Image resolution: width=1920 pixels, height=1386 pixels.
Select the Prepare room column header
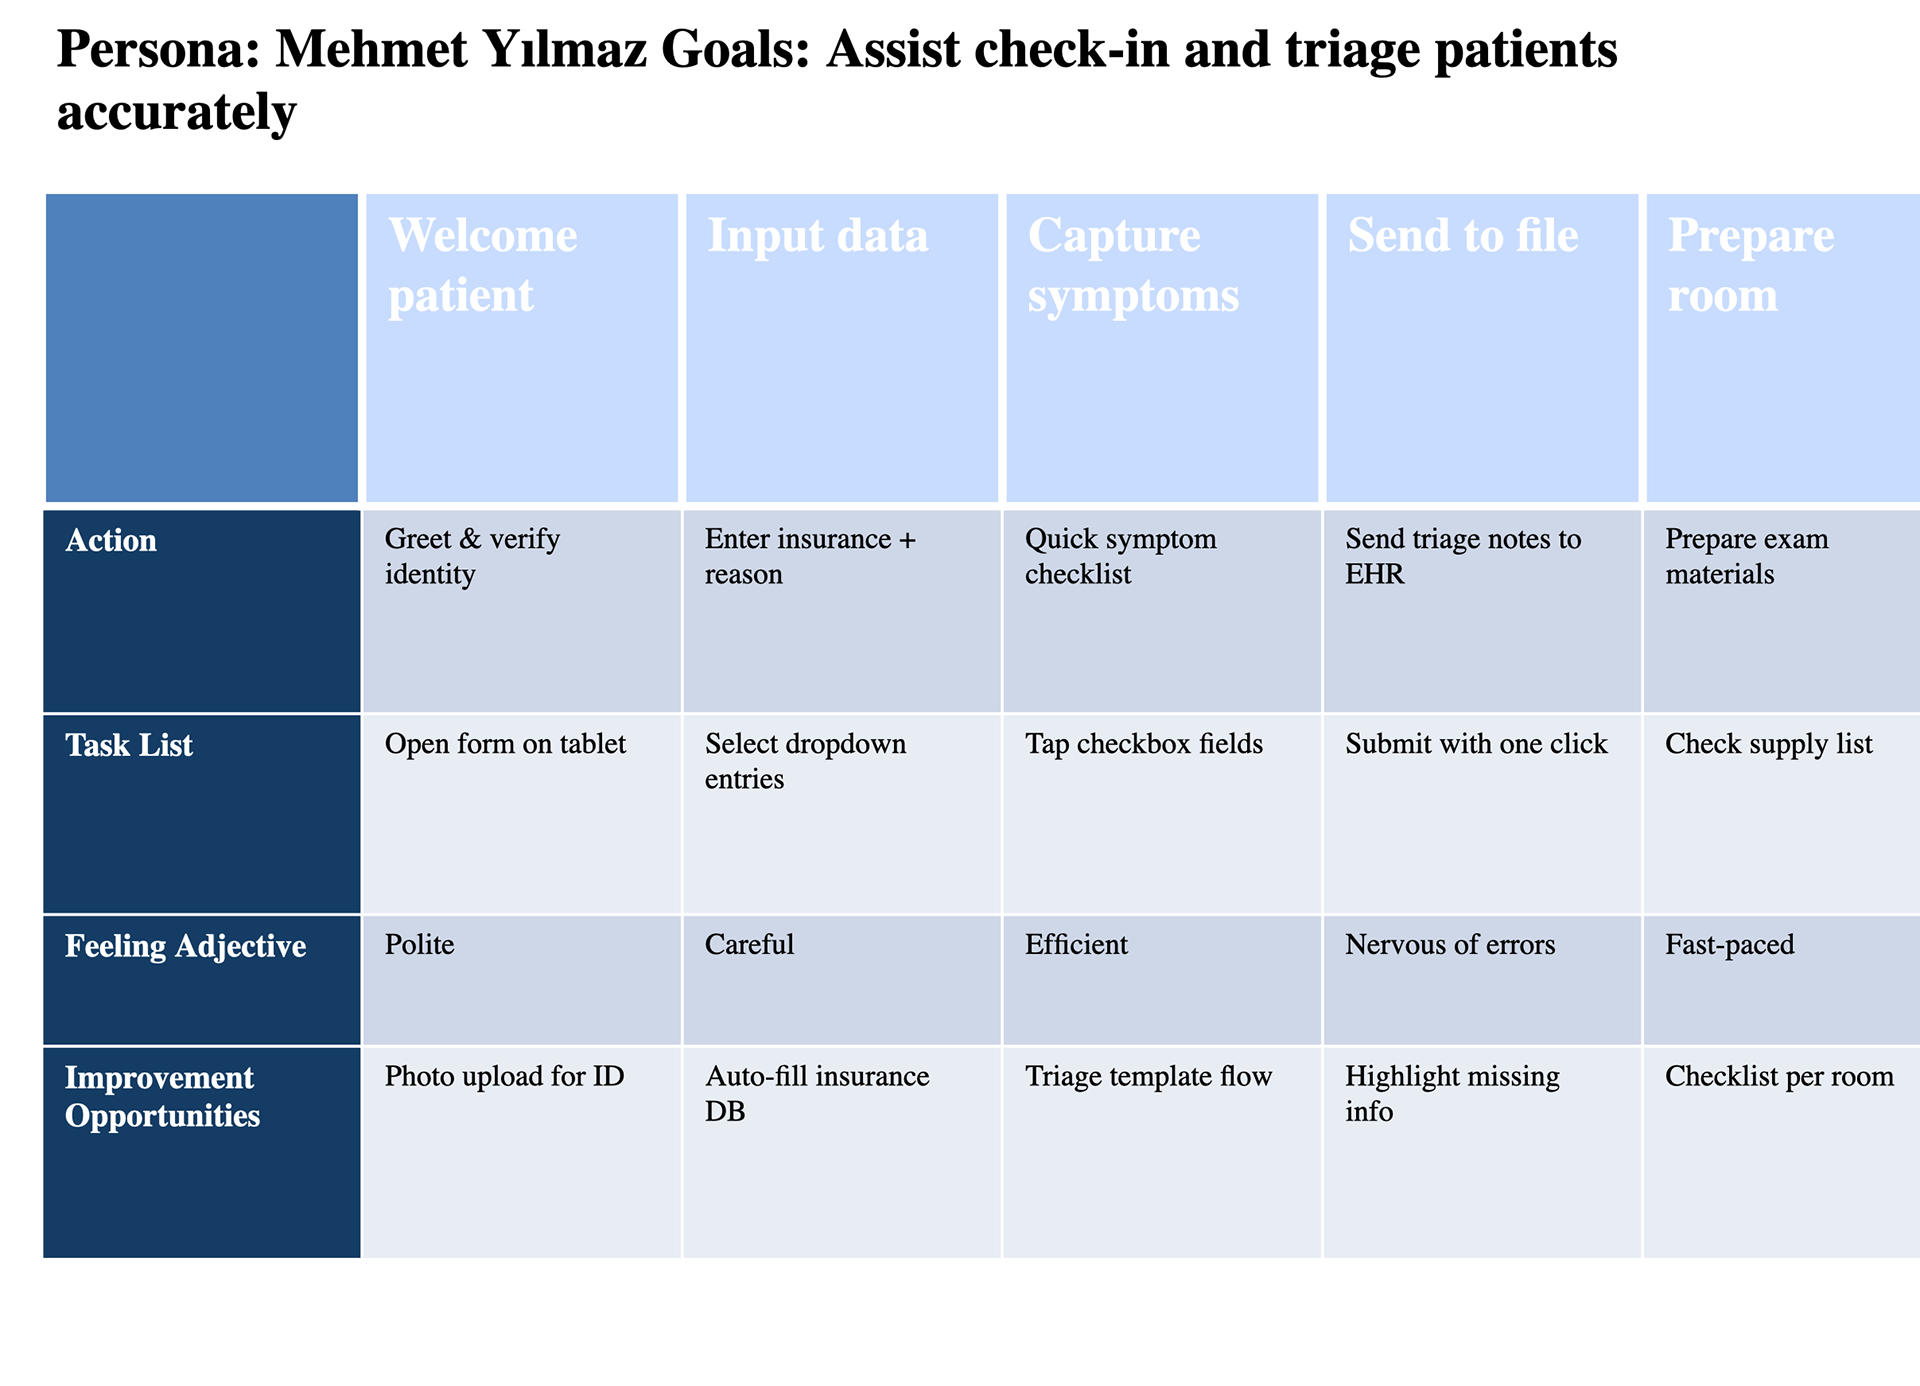click(1783, 348)
